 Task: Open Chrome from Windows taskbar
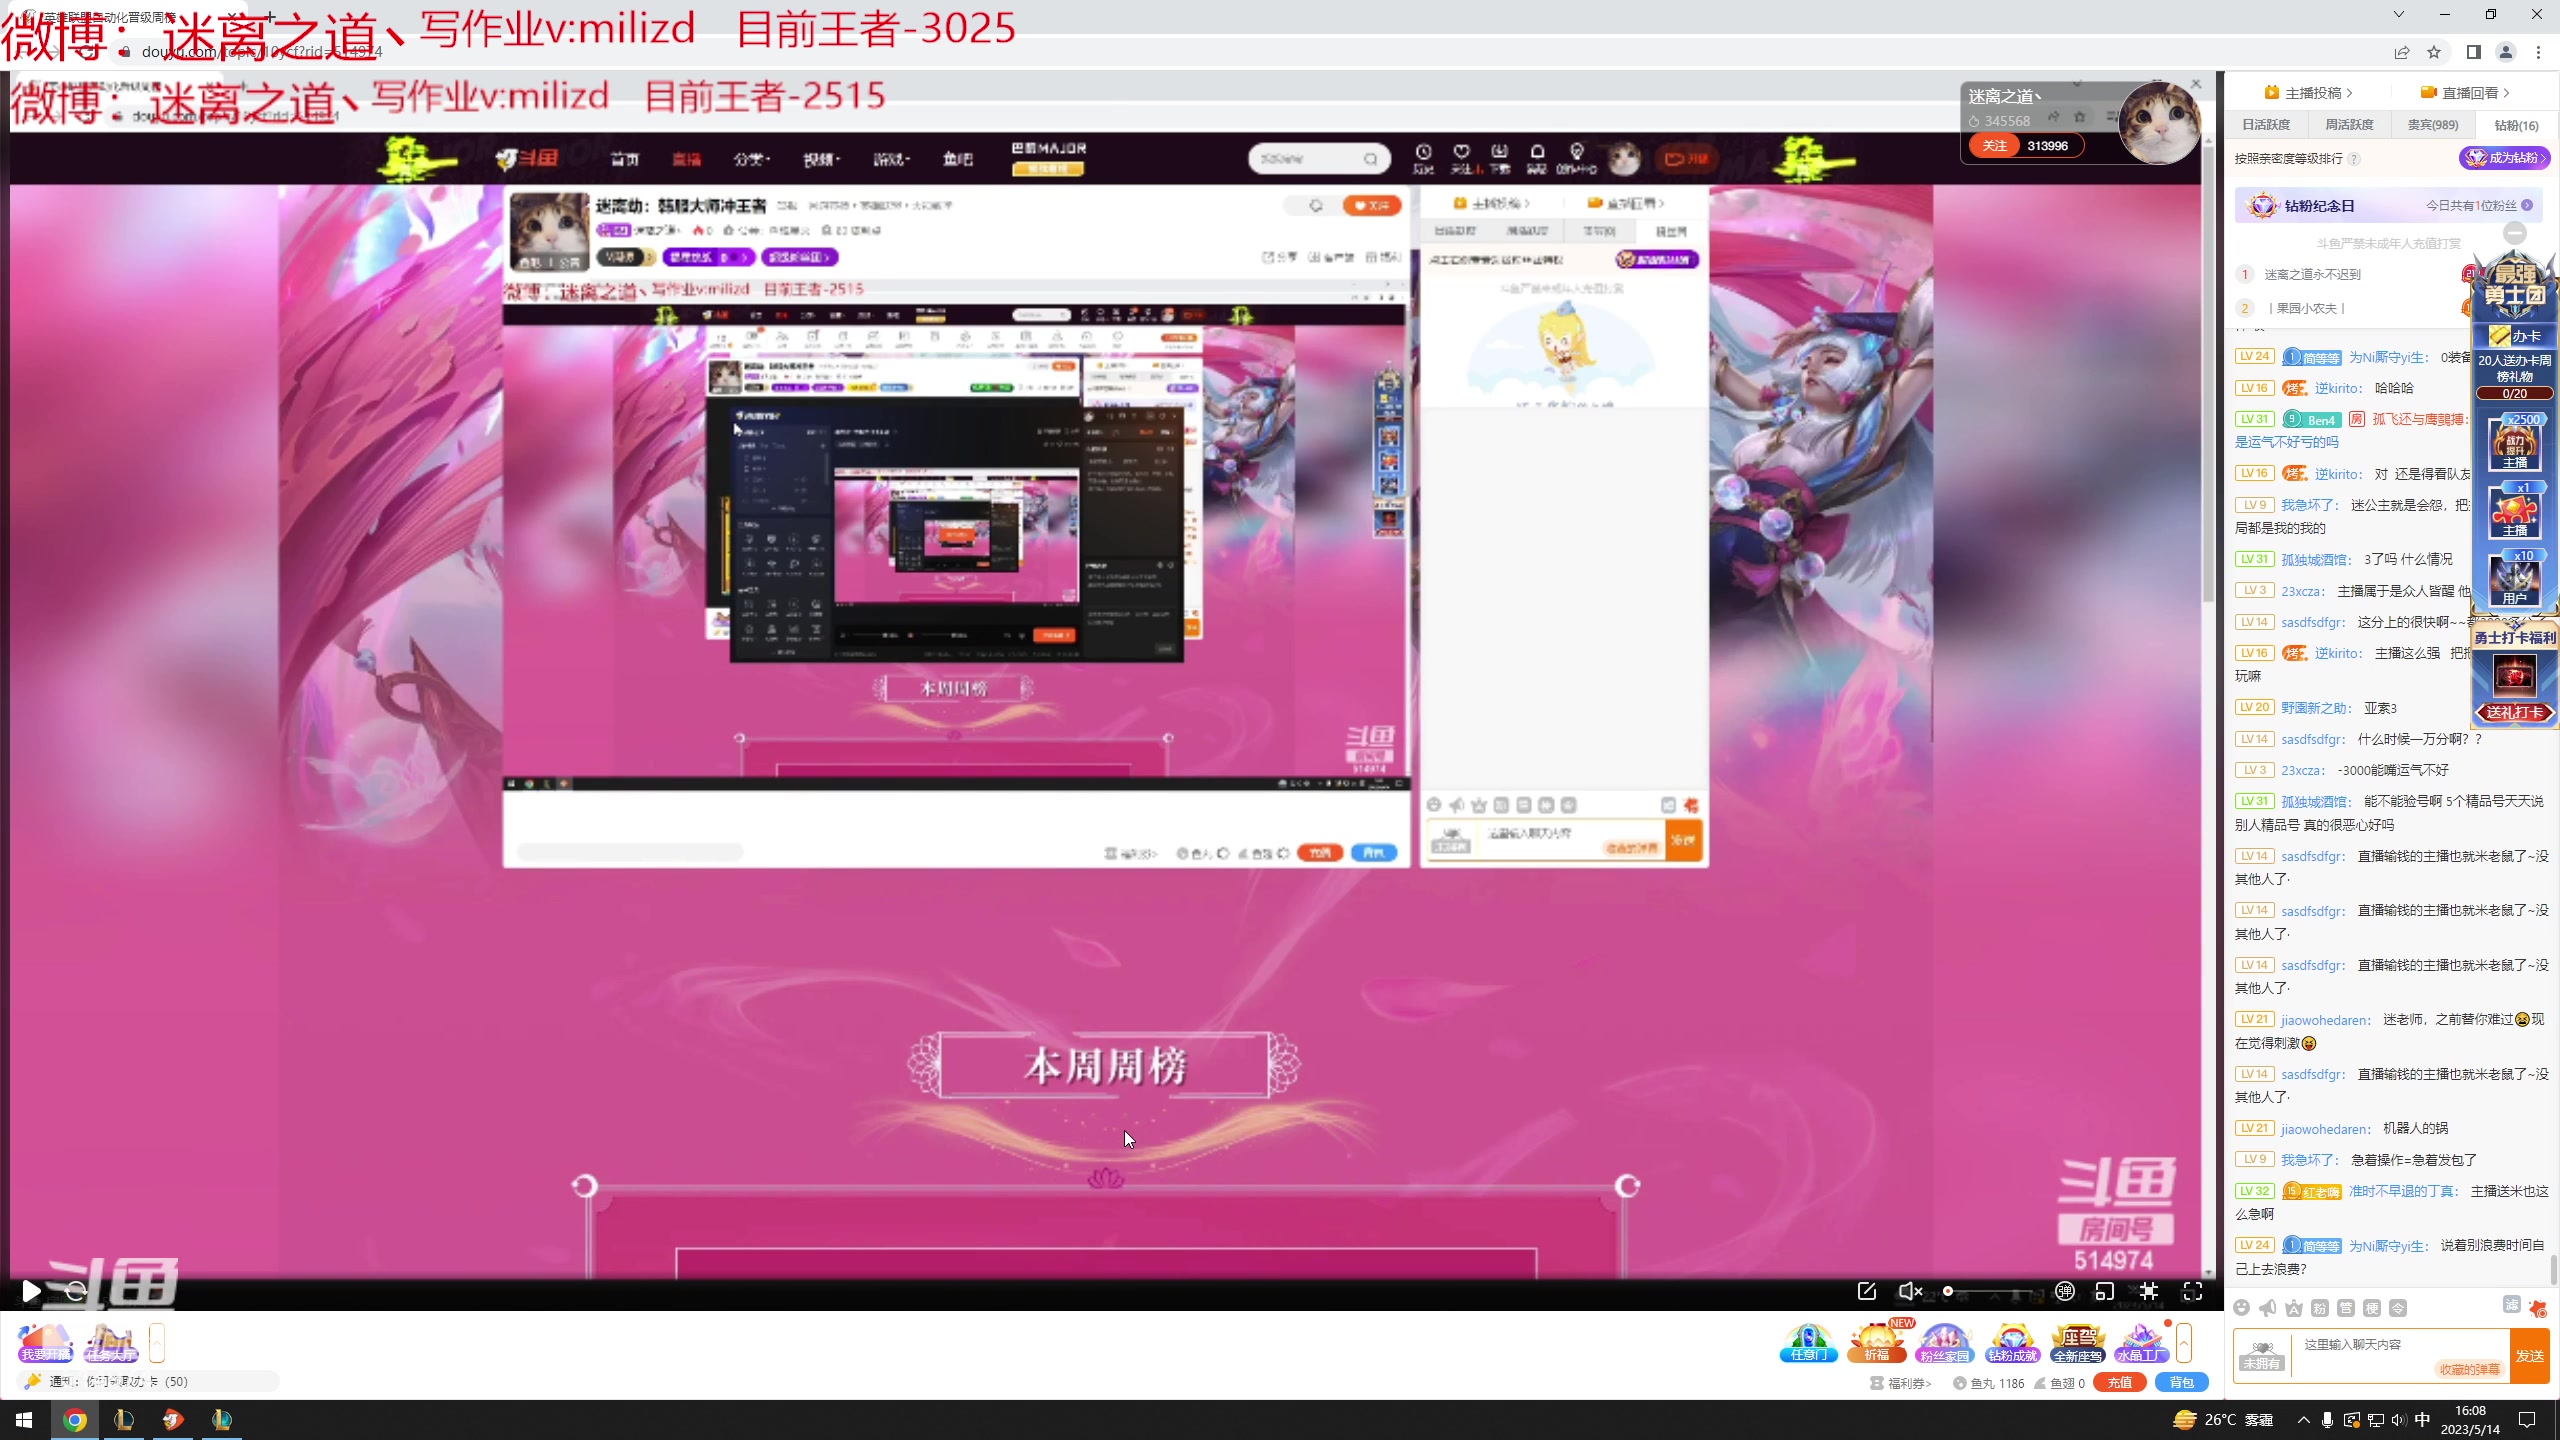(x=75, y=1420)
